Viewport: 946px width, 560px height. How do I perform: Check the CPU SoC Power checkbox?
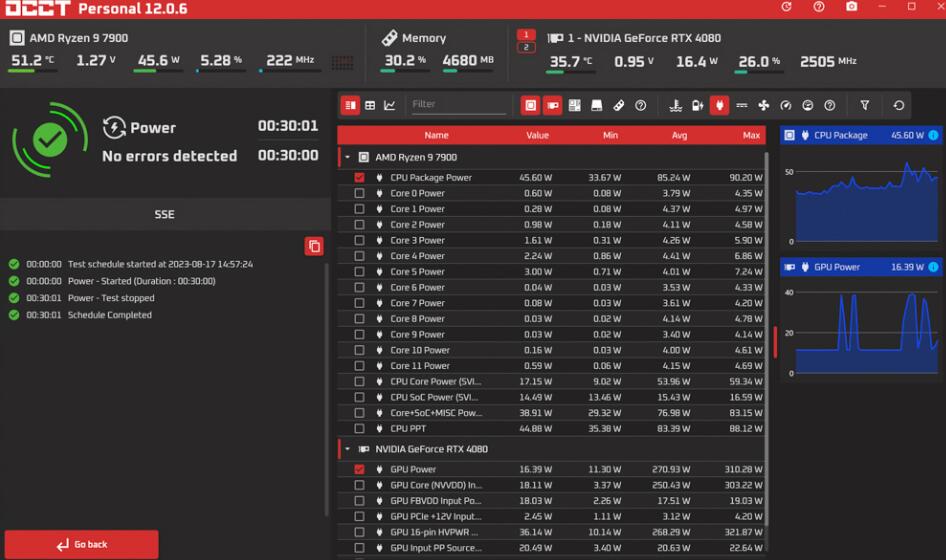(x=360, y=397)
